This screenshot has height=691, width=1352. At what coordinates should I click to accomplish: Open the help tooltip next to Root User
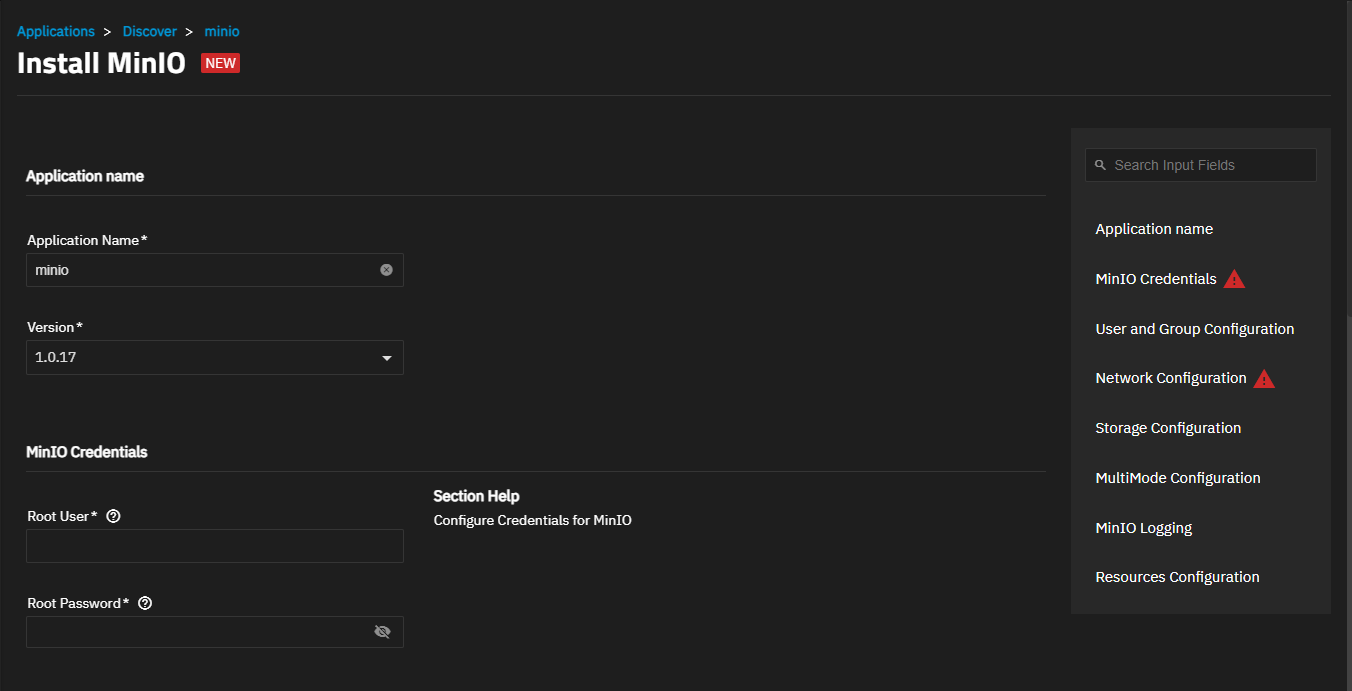click(113, 516)
